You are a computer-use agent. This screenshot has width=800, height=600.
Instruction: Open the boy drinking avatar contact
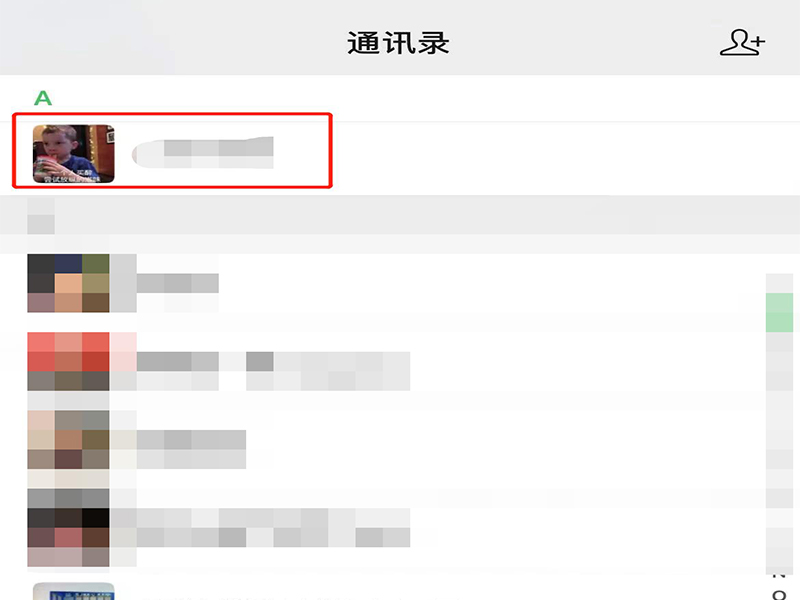point(73,154)
